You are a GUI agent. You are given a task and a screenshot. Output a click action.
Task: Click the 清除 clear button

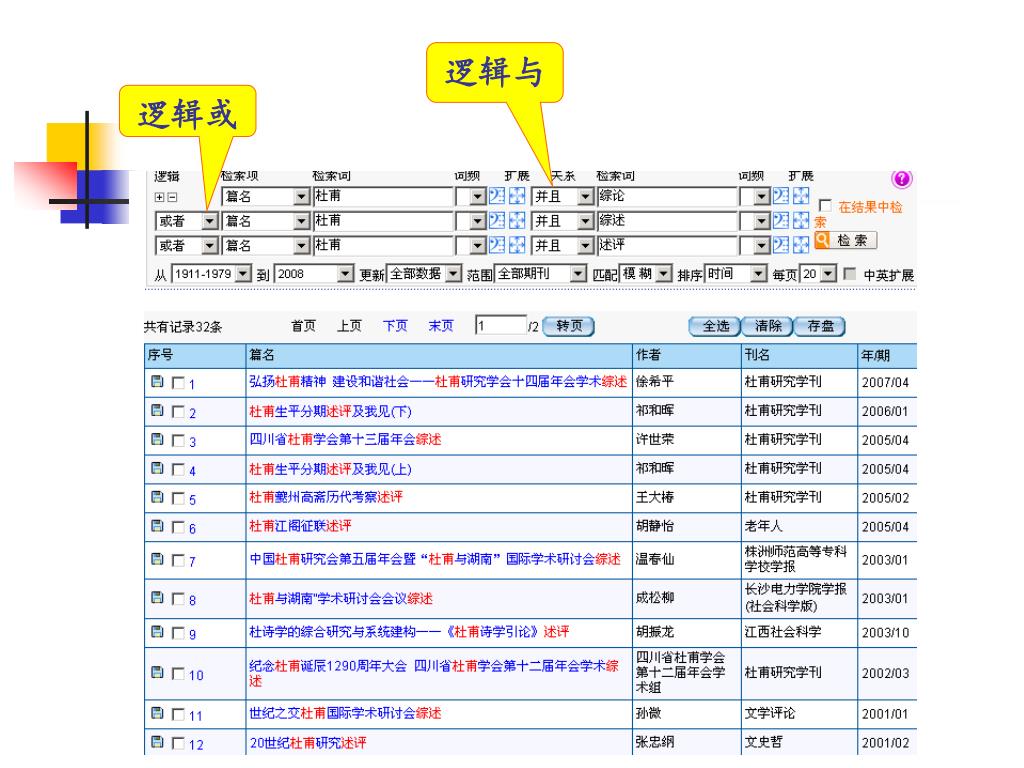point(767,326)
